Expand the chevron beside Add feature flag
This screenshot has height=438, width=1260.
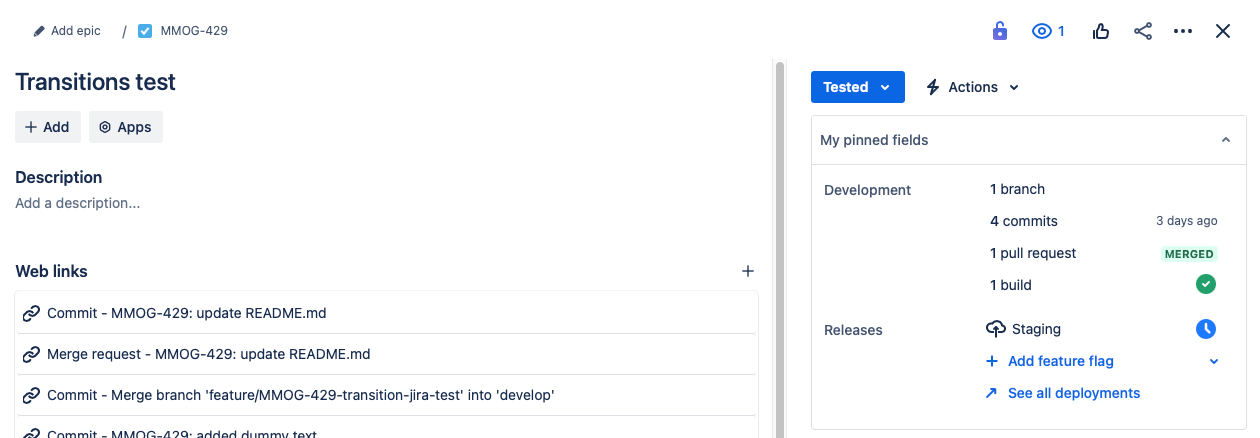(x=1214, y=361)
